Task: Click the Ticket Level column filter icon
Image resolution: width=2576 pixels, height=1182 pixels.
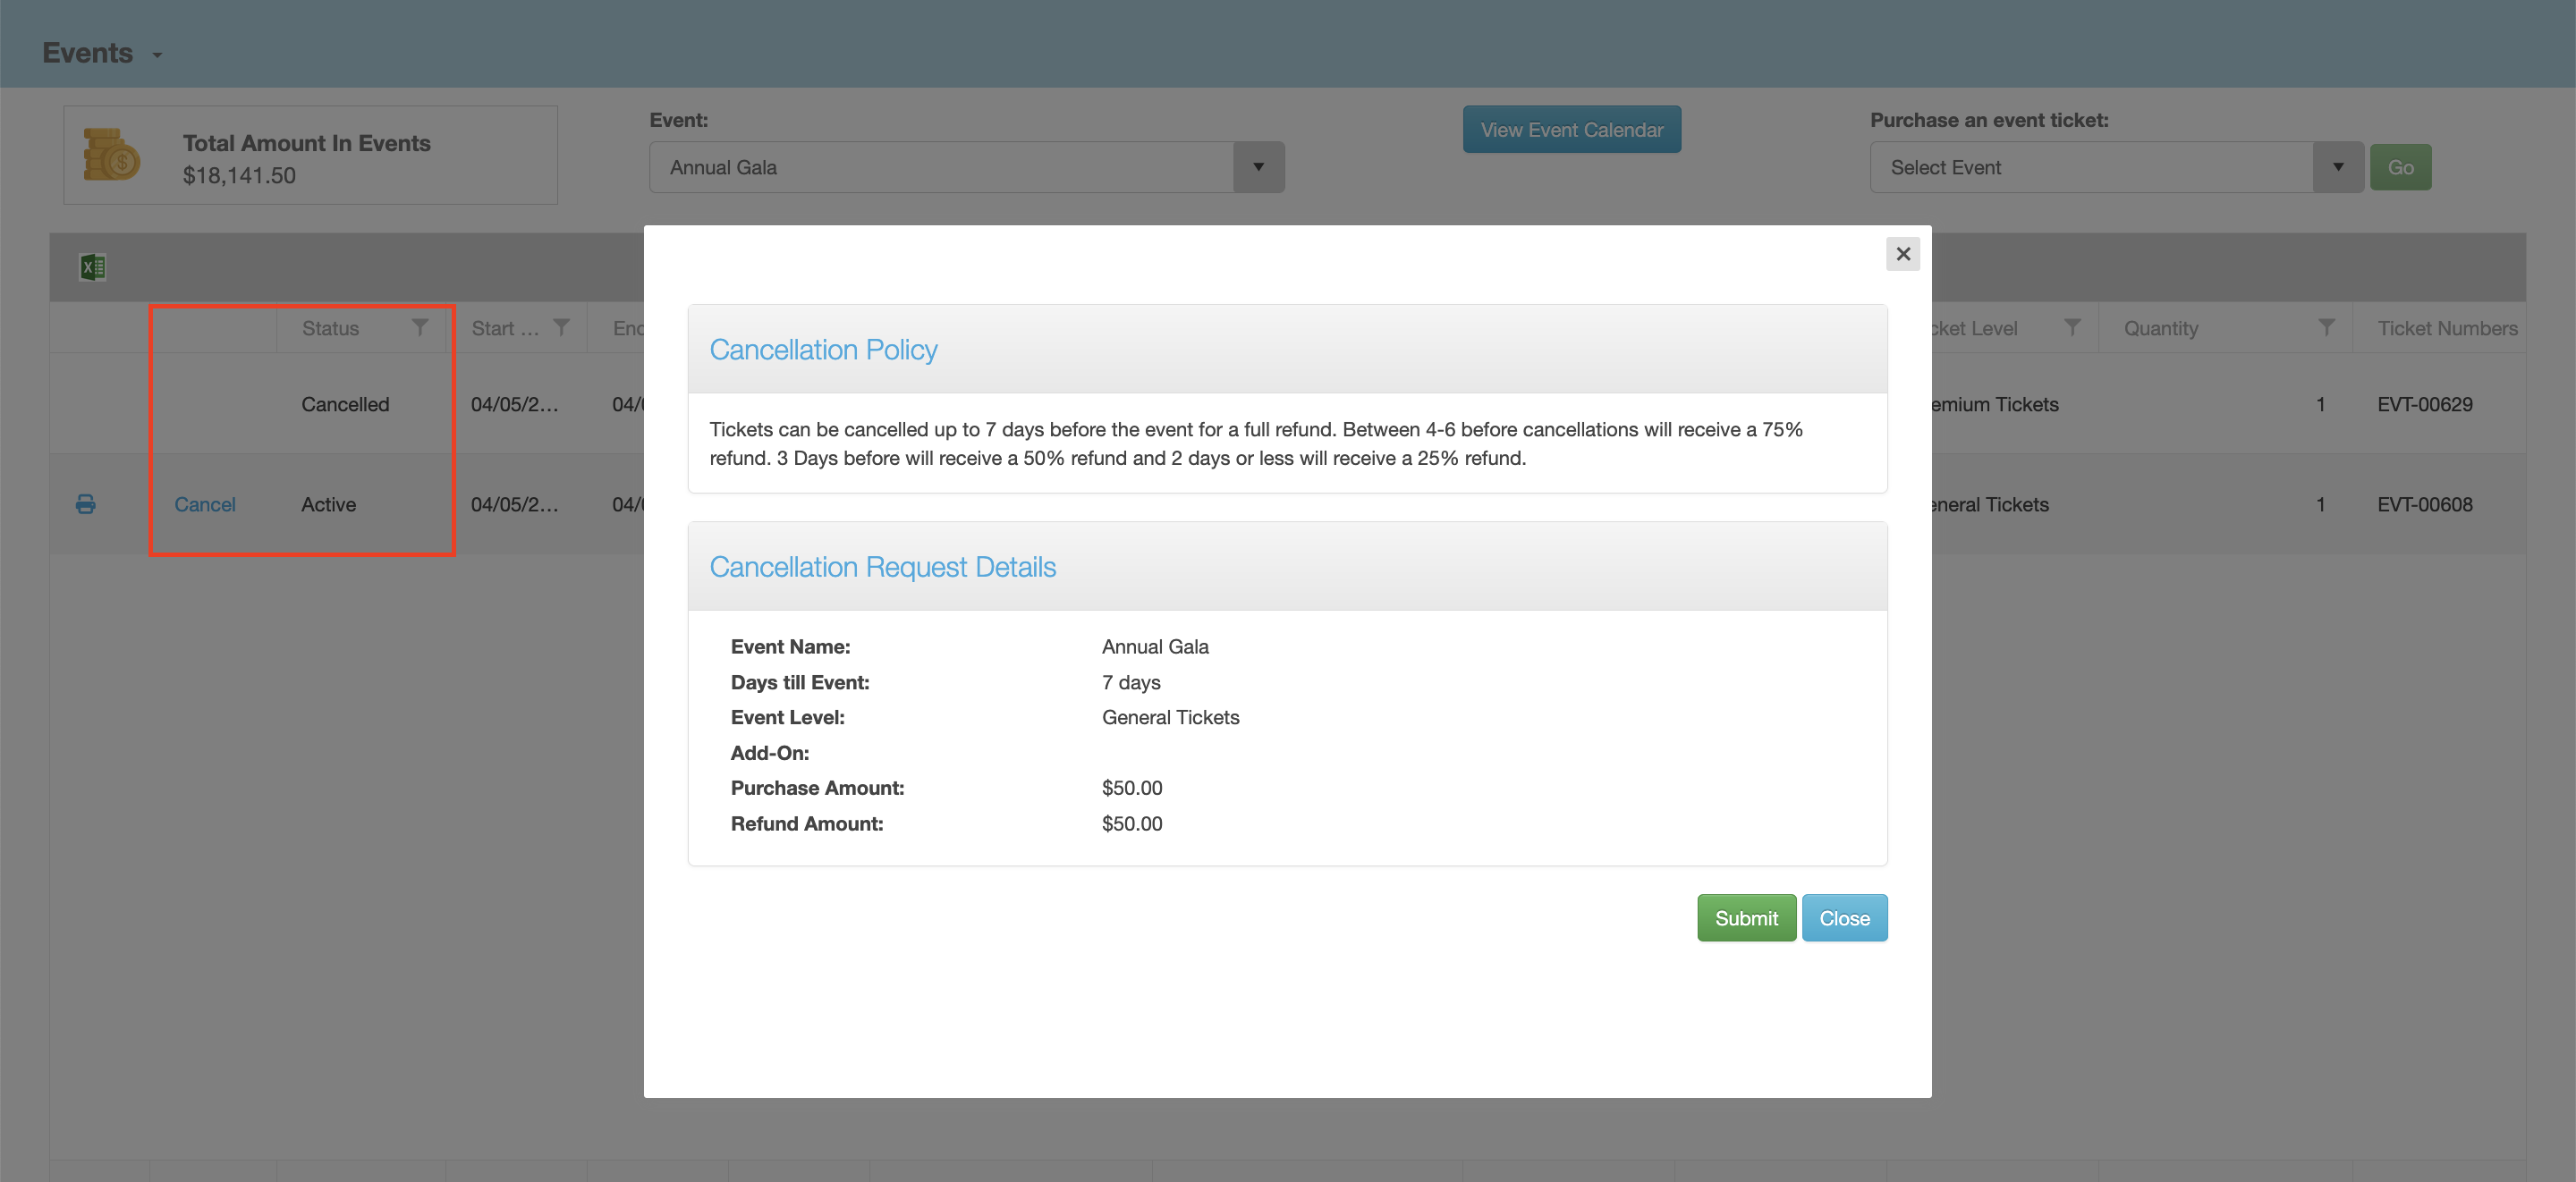Action: (x=2072, y=327)
